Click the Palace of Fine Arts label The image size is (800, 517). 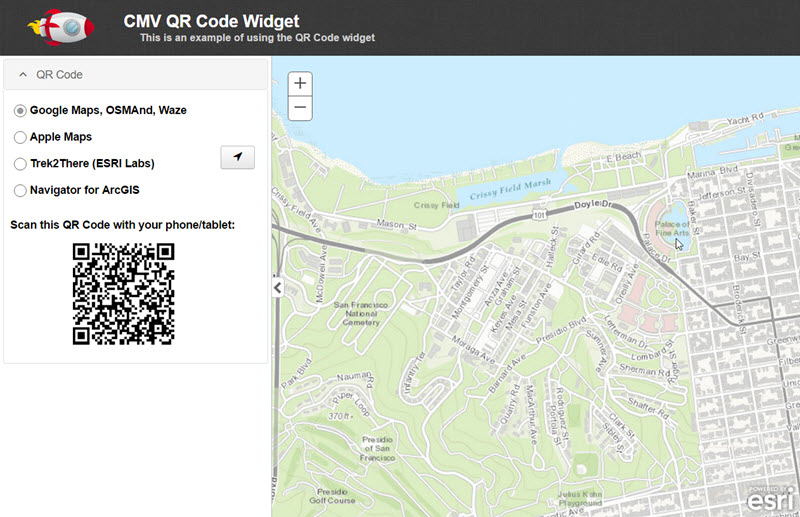(x=672, y=228)
